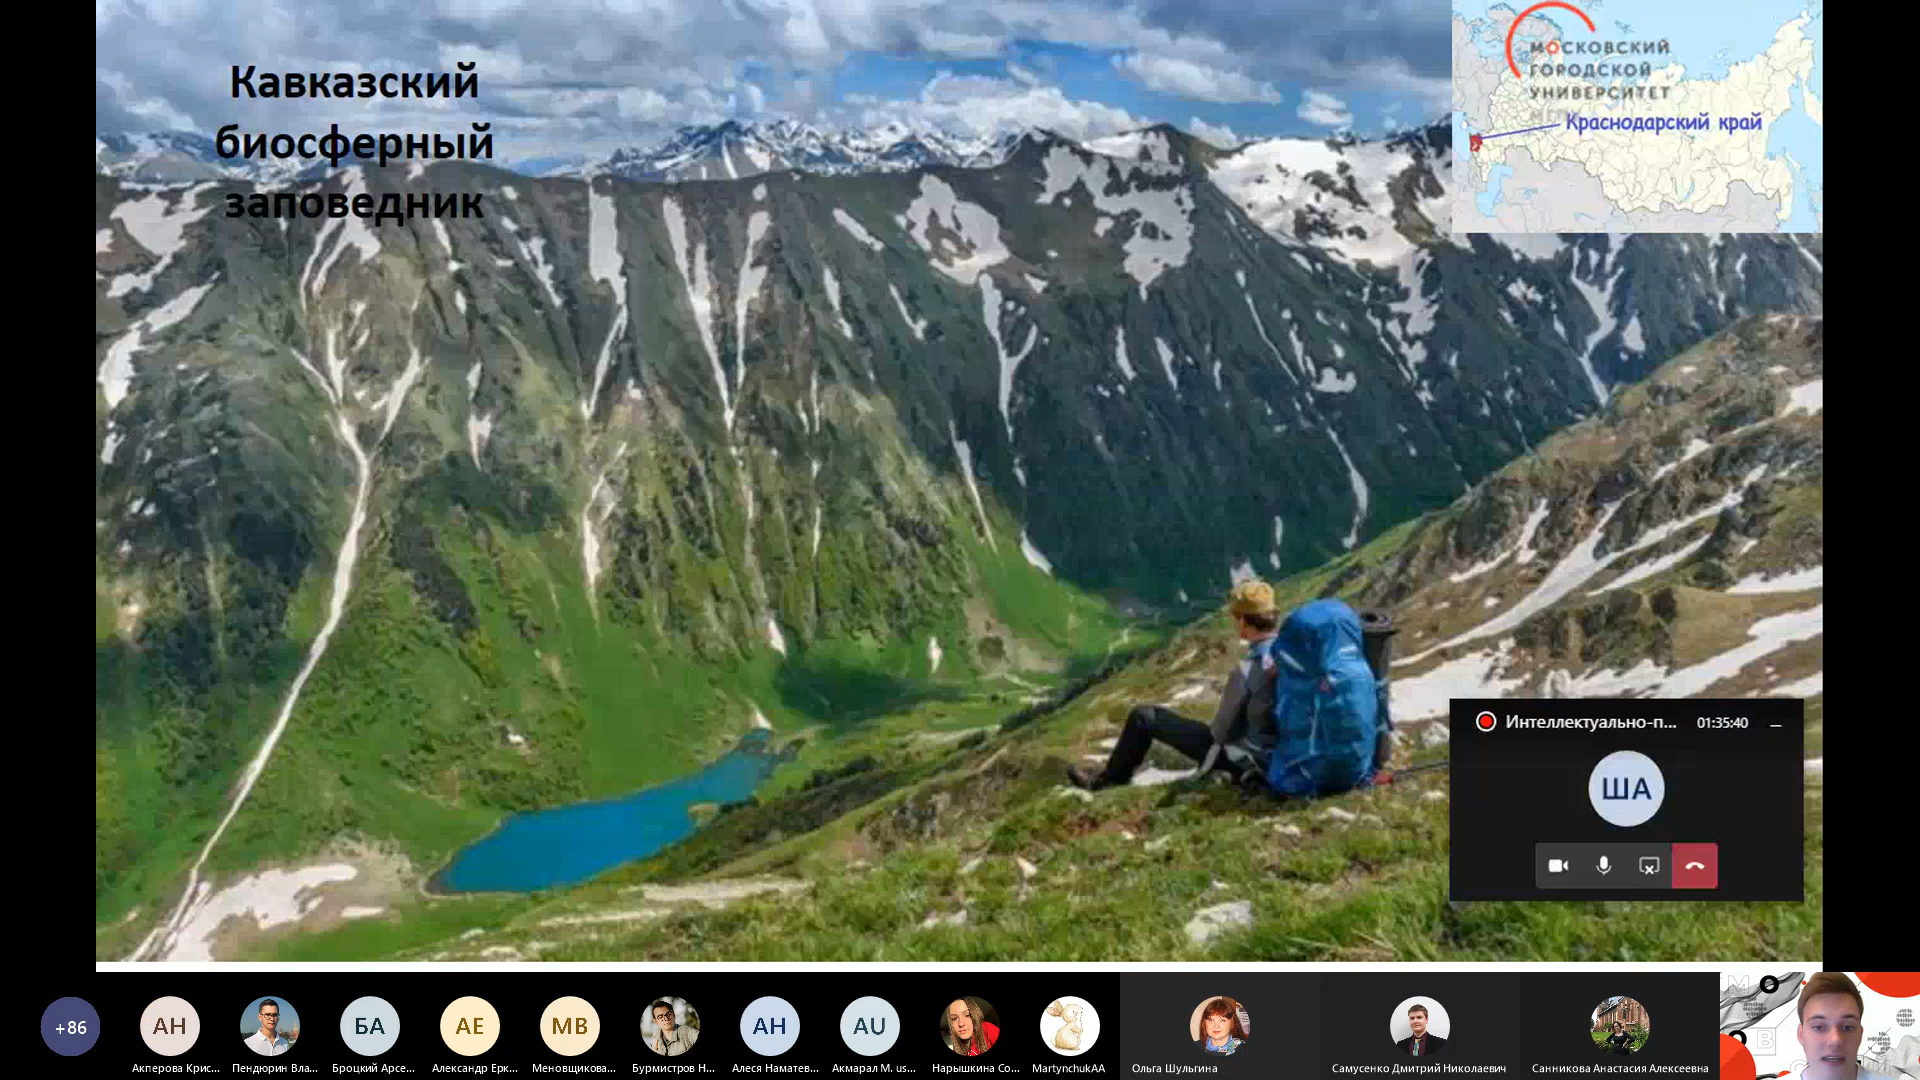
Task: Minimize the mini call window
Action: coord(1776,723)
